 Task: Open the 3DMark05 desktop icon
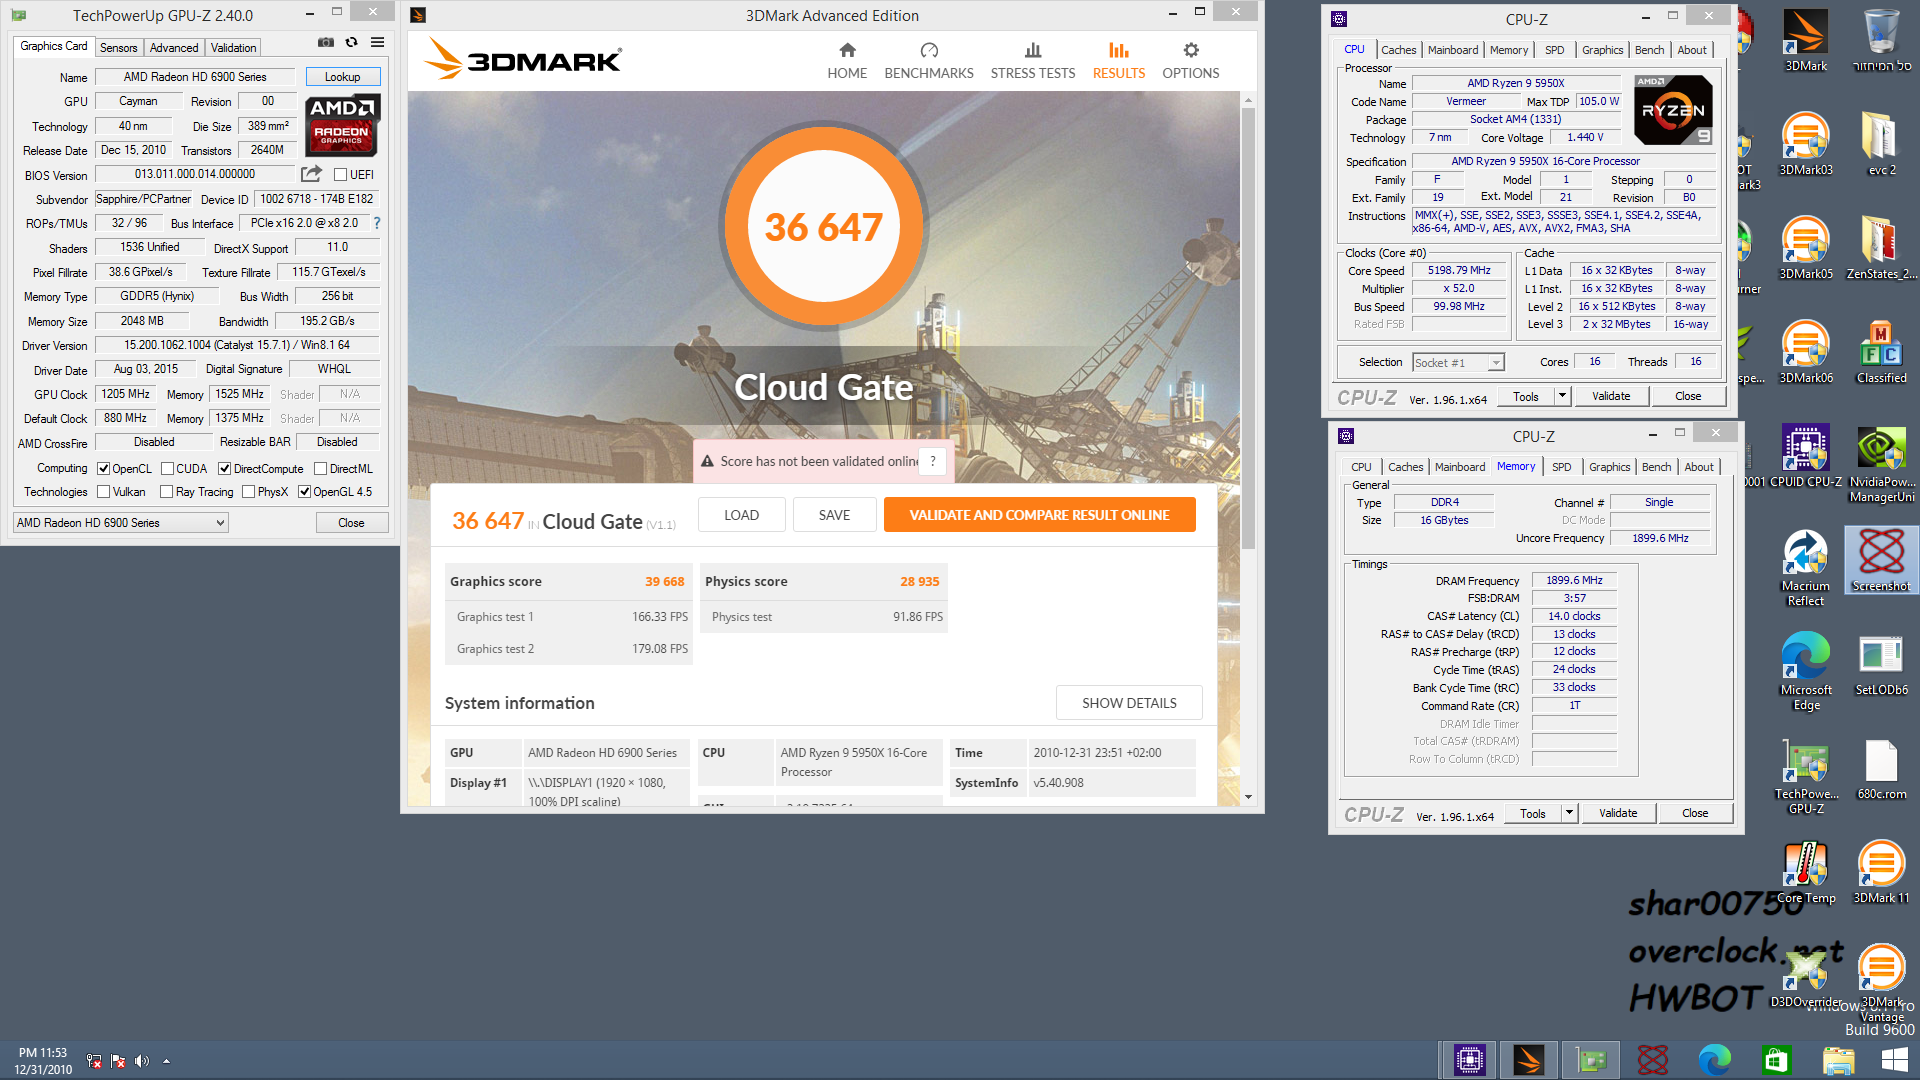1806,248
